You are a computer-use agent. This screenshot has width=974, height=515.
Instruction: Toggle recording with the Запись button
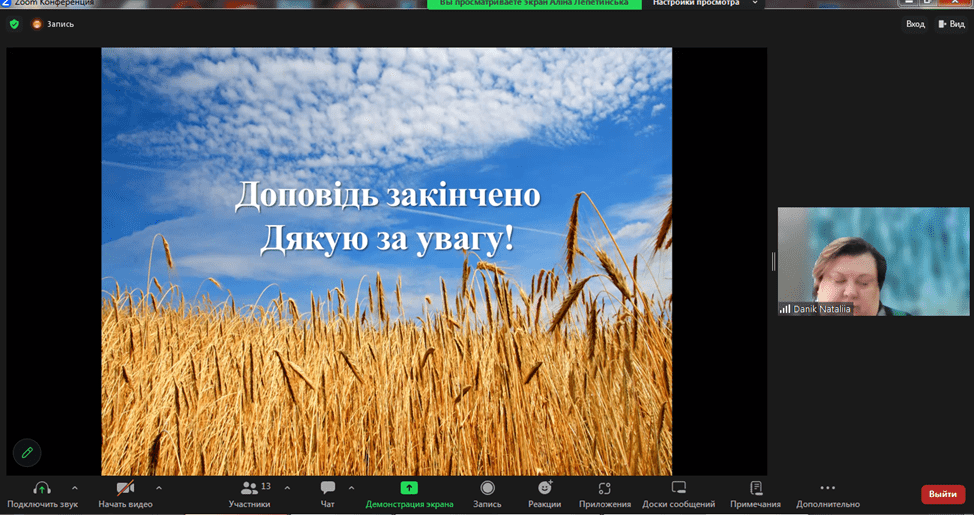coord(487,488)
